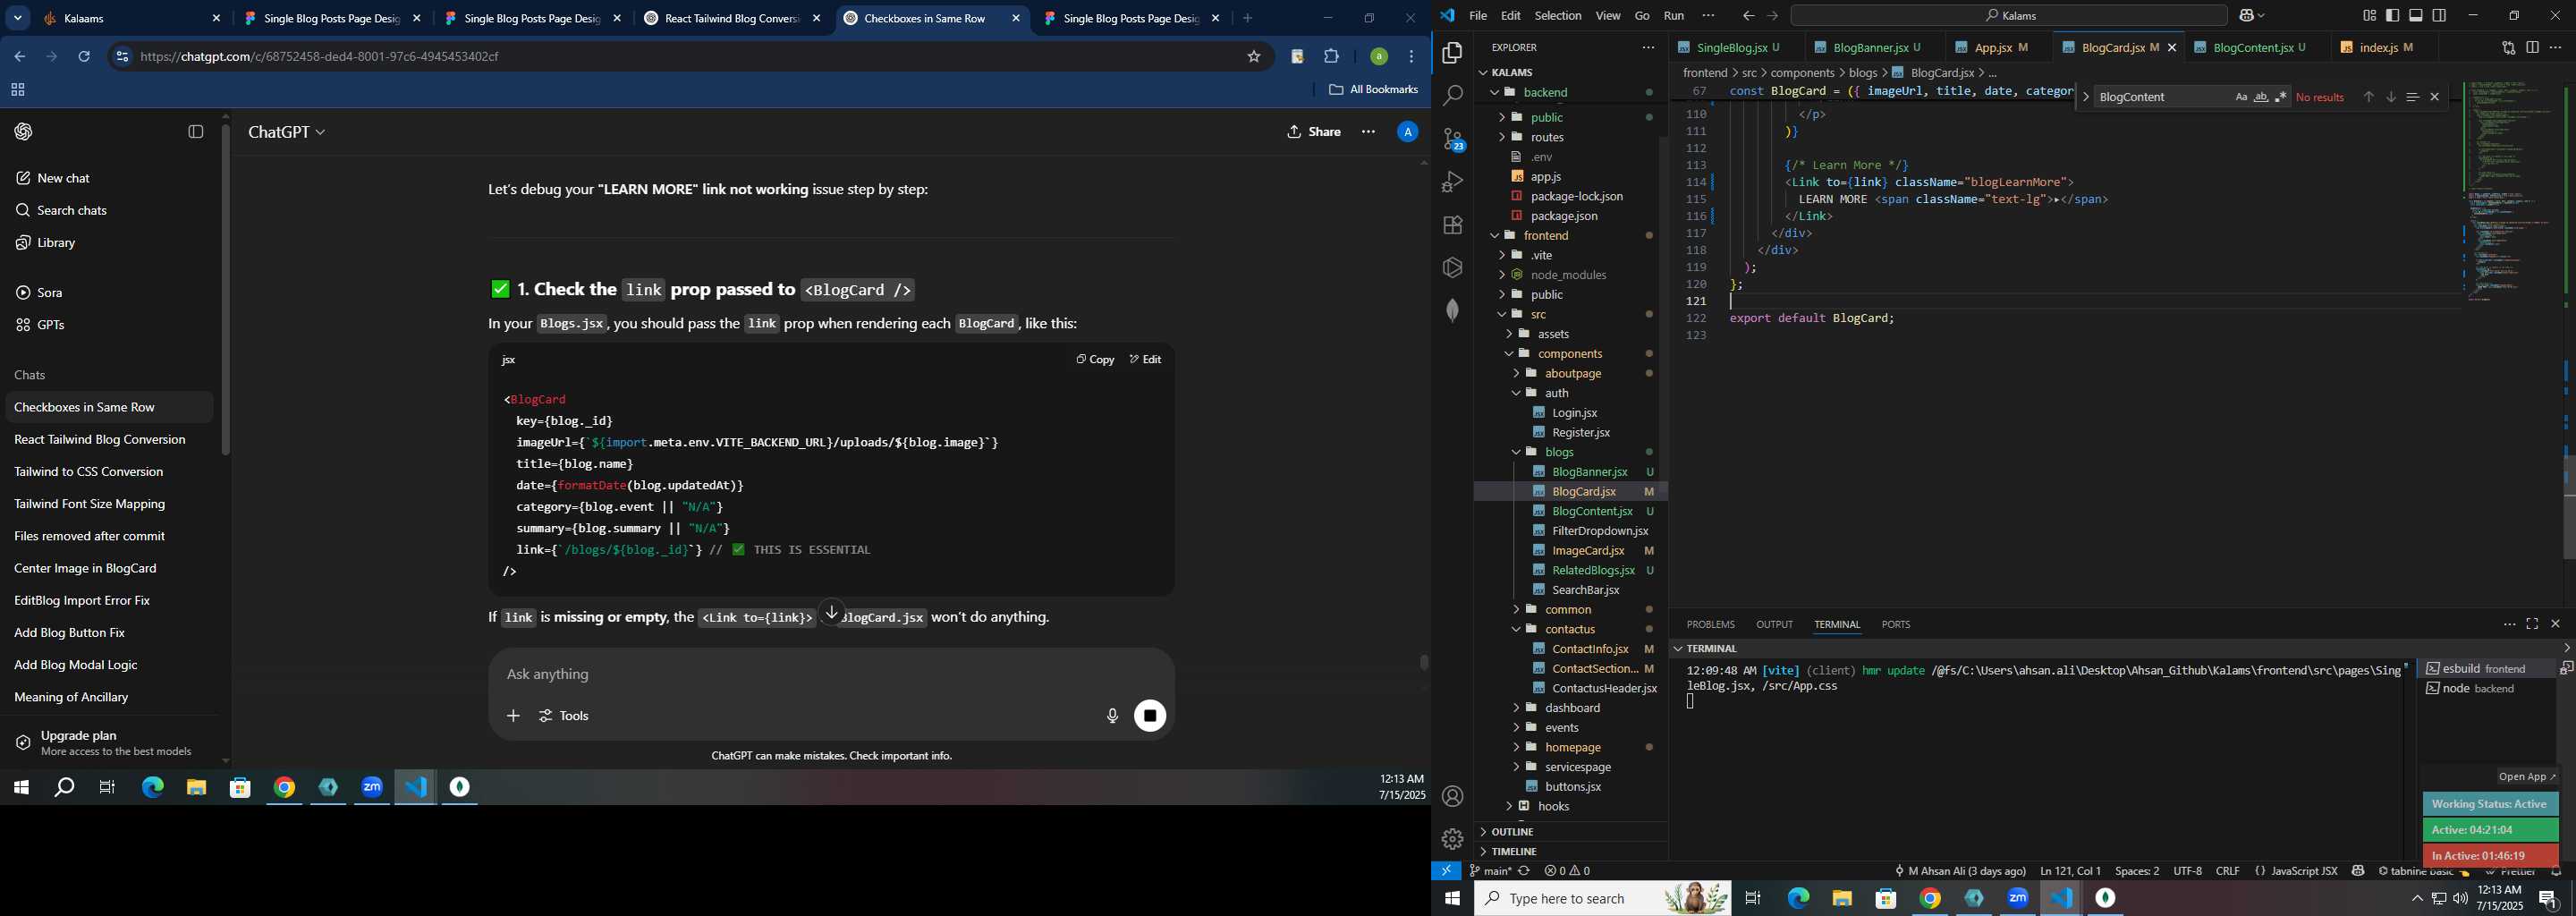Screen dimensions: 2576x916
Task: Bookmark this page star icon
Action: (x=1254, y=57)
